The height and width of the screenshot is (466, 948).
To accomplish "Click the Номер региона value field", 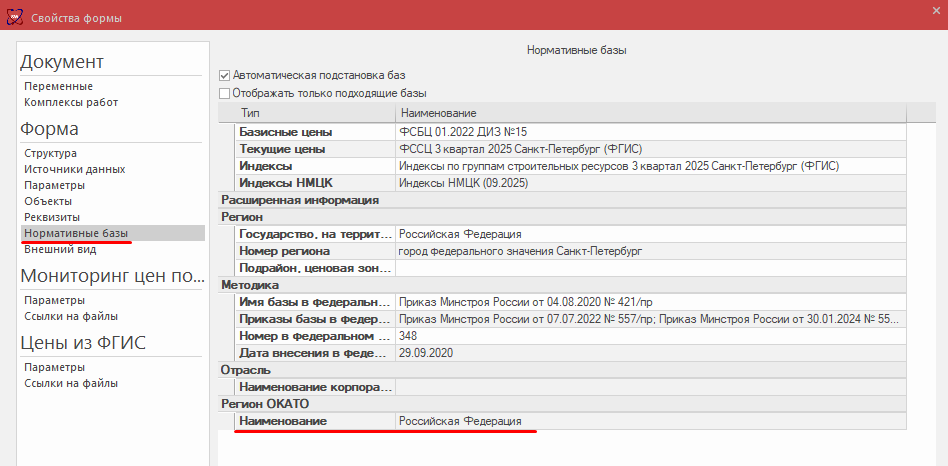I will pos(650,251).
